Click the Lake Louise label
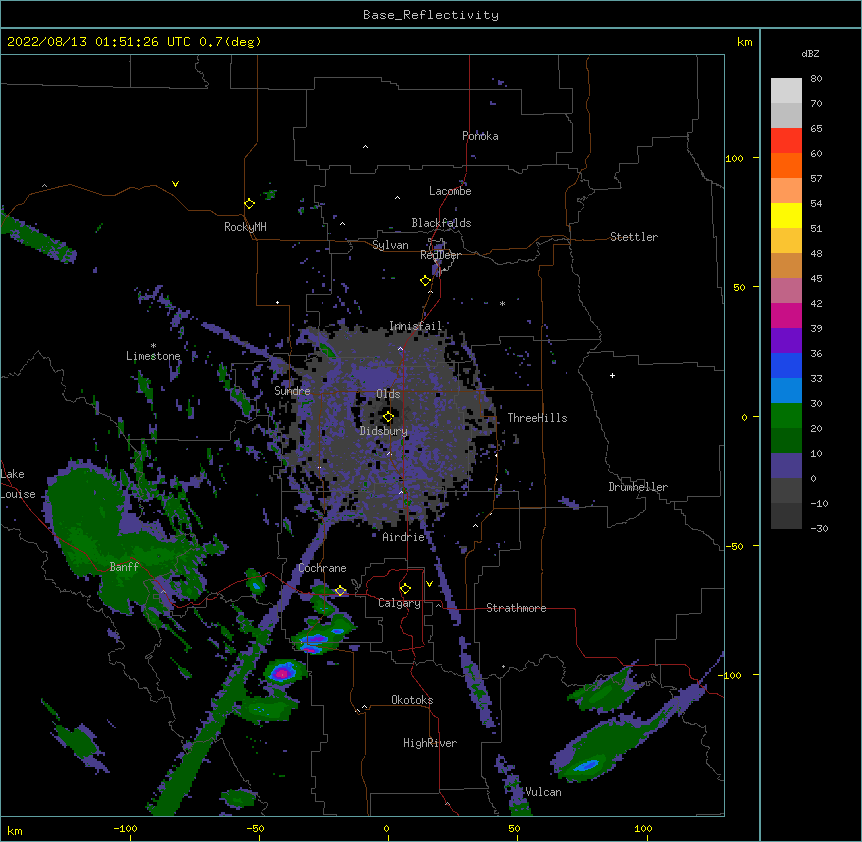Screen dimensions: 862x842 [18, 484]
